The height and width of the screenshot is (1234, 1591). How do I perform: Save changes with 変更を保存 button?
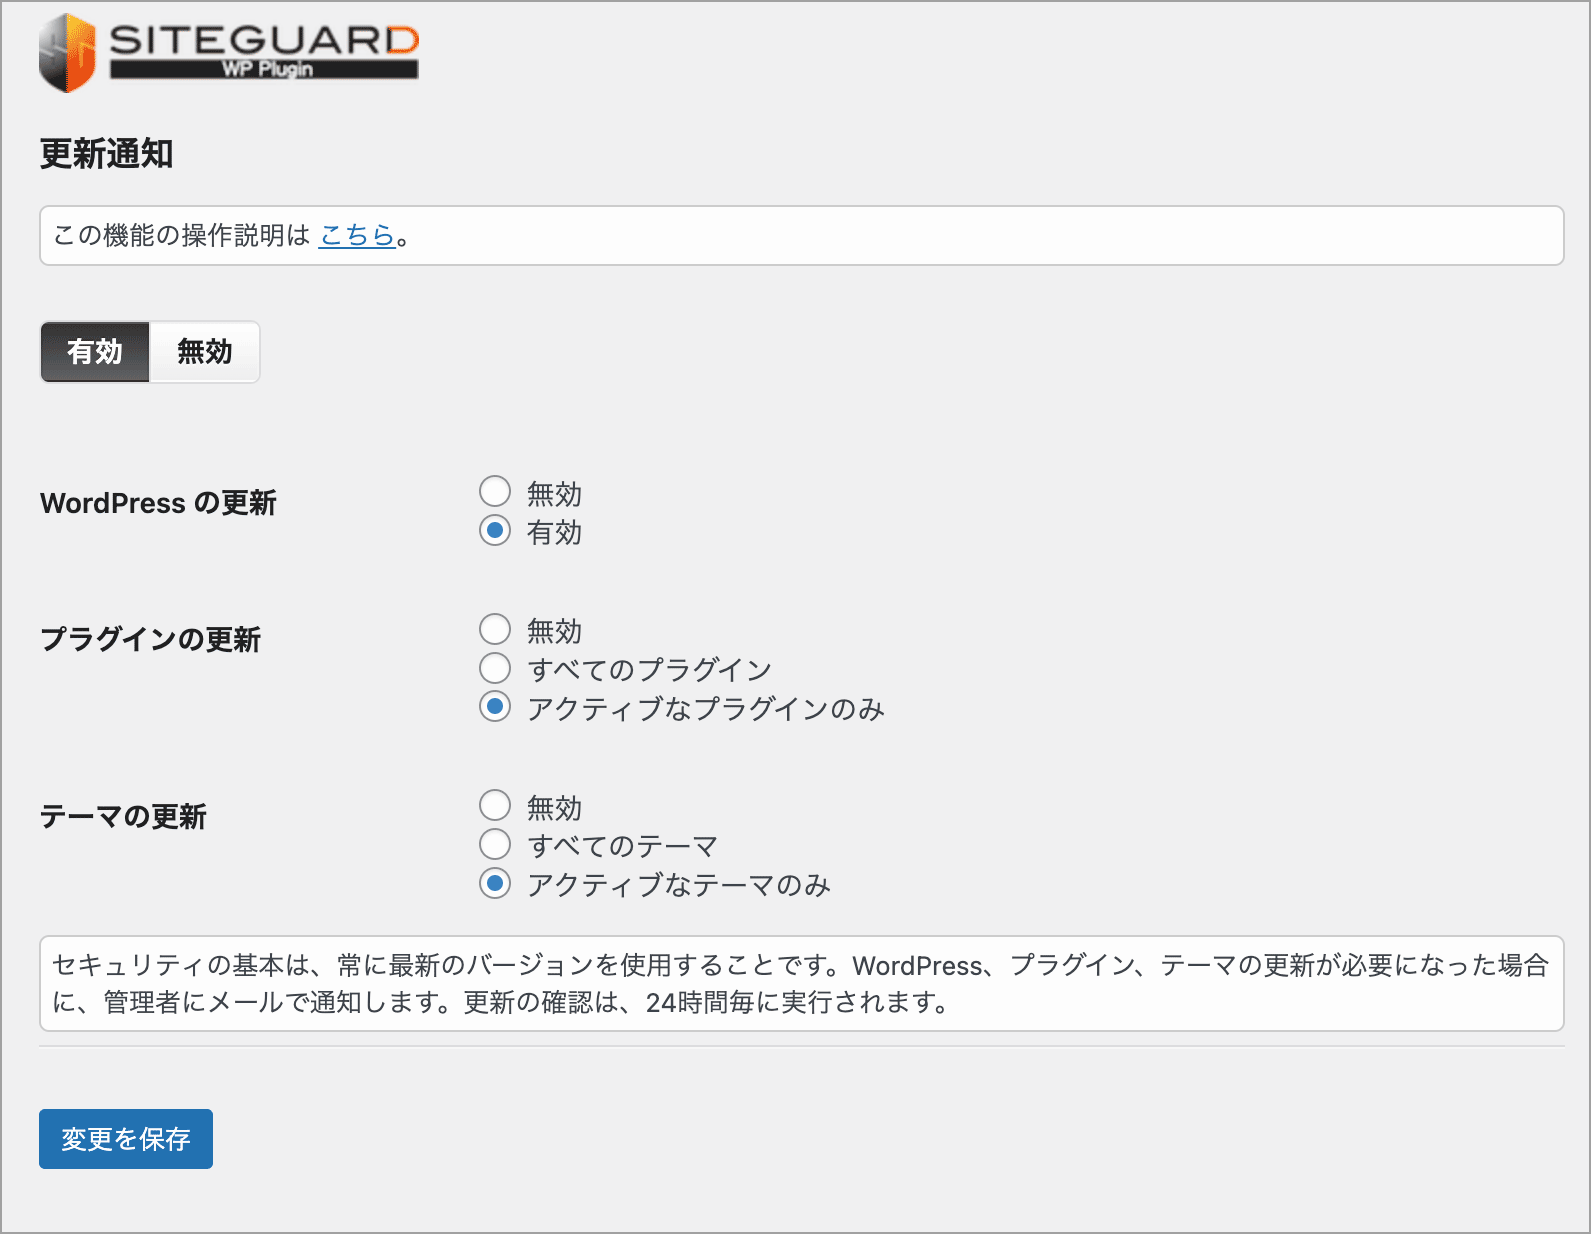point(126,1139)
